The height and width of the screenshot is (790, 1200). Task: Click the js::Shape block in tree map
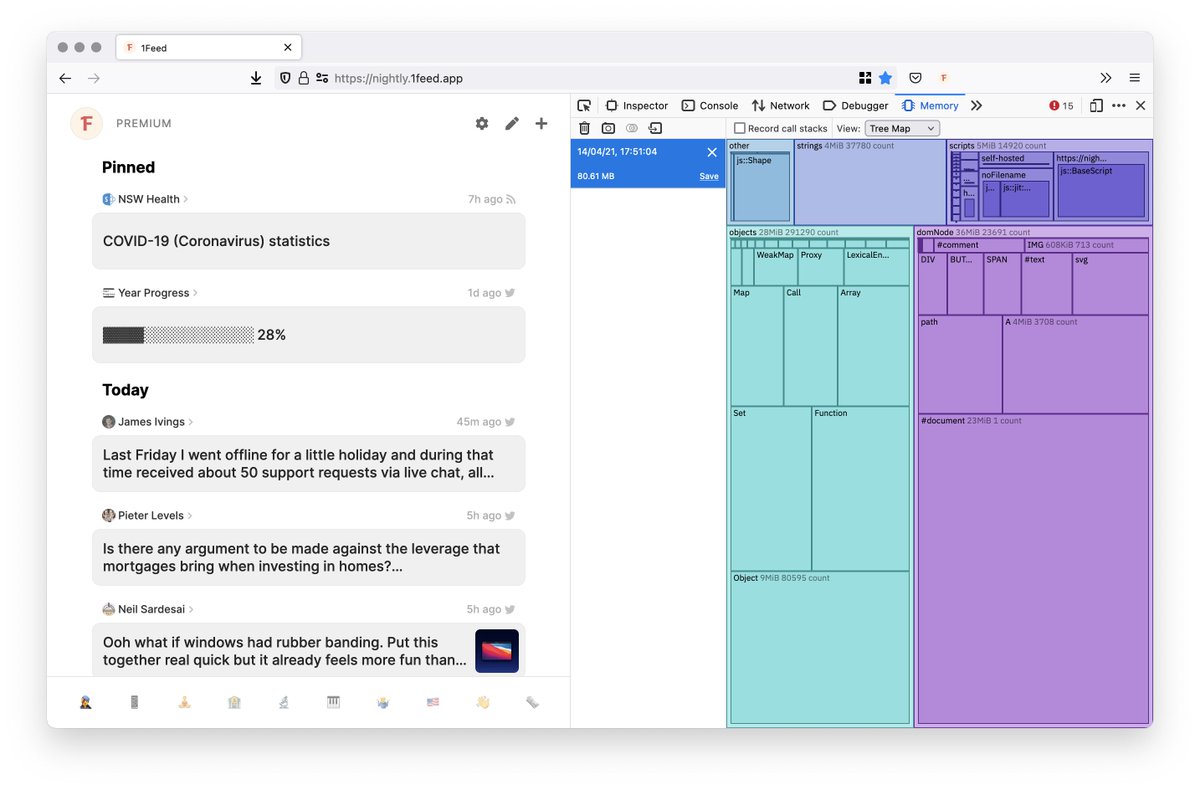[x=762, y=187]
